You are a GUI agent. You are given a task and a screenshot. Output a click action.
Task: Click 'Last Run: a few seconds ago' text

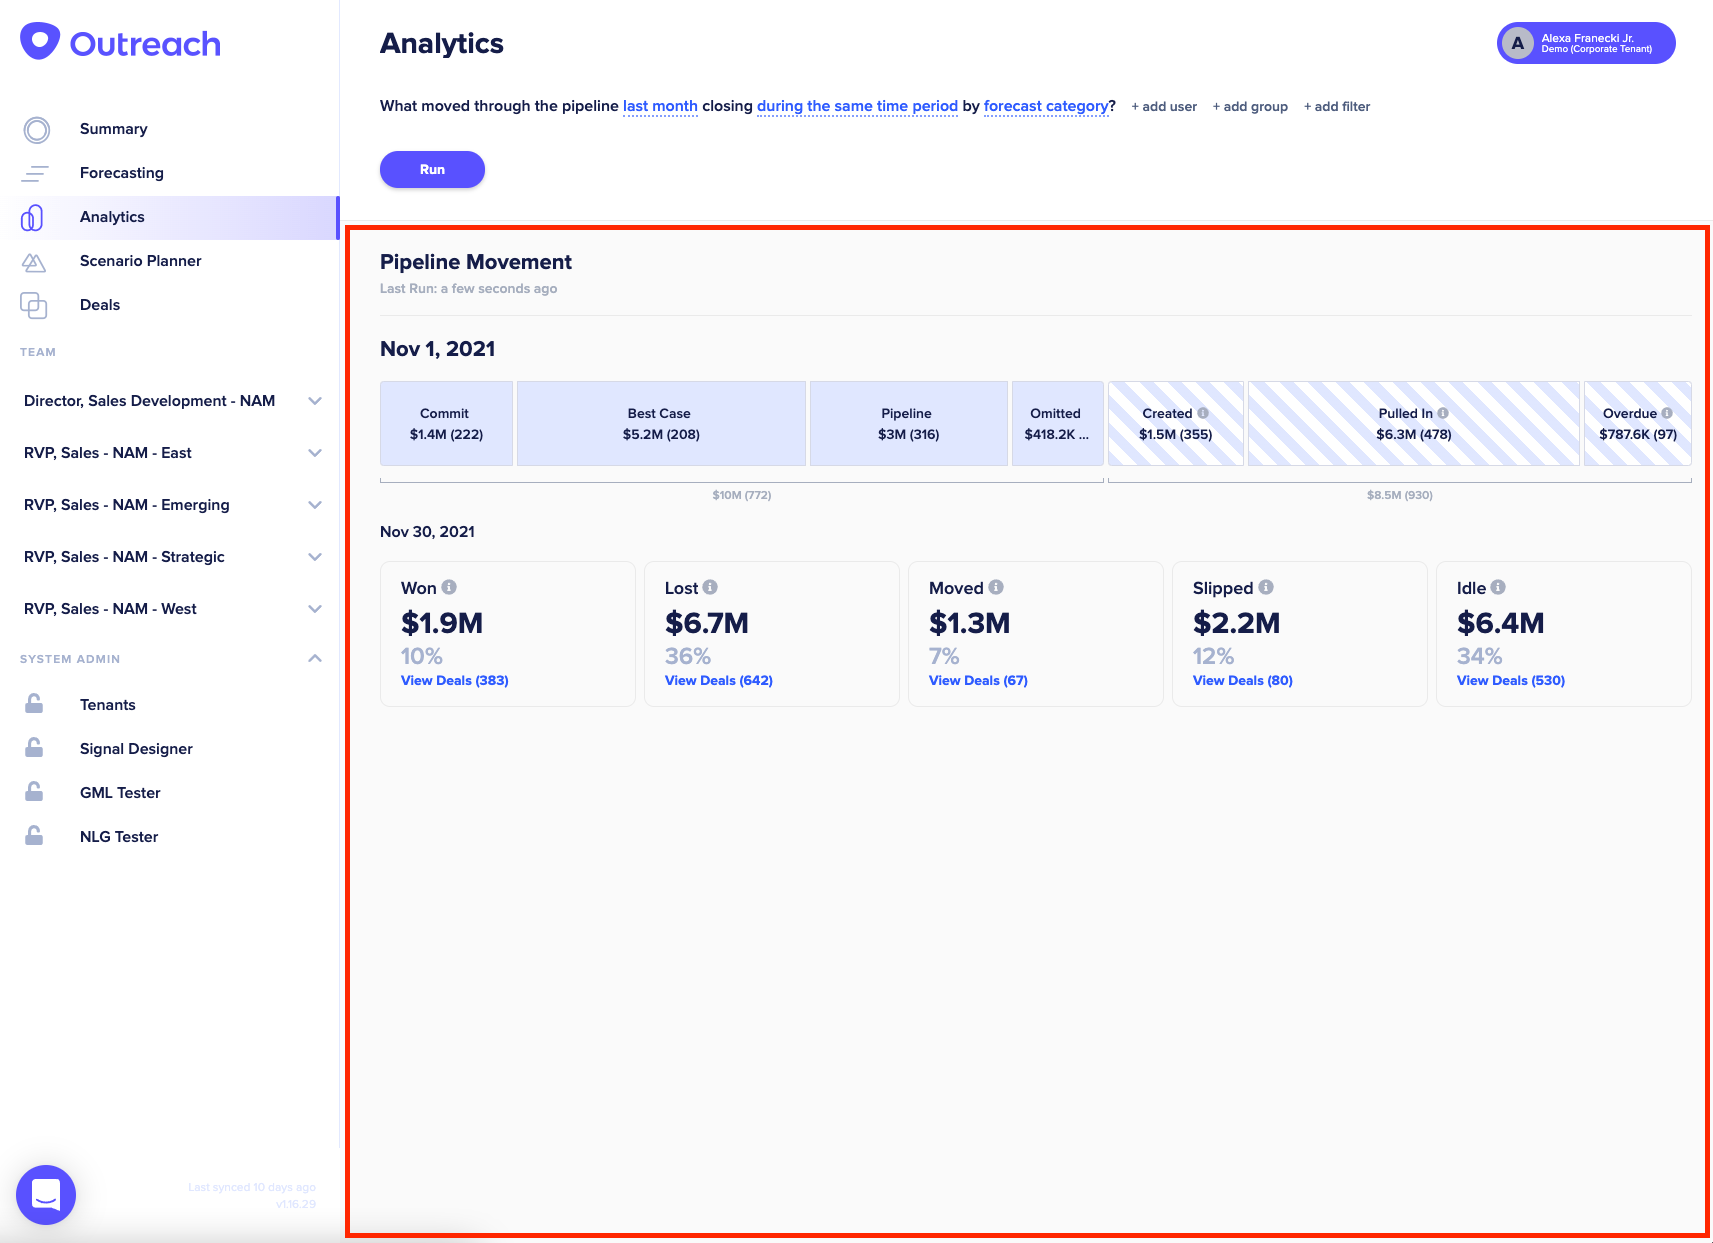click(469, 289)
